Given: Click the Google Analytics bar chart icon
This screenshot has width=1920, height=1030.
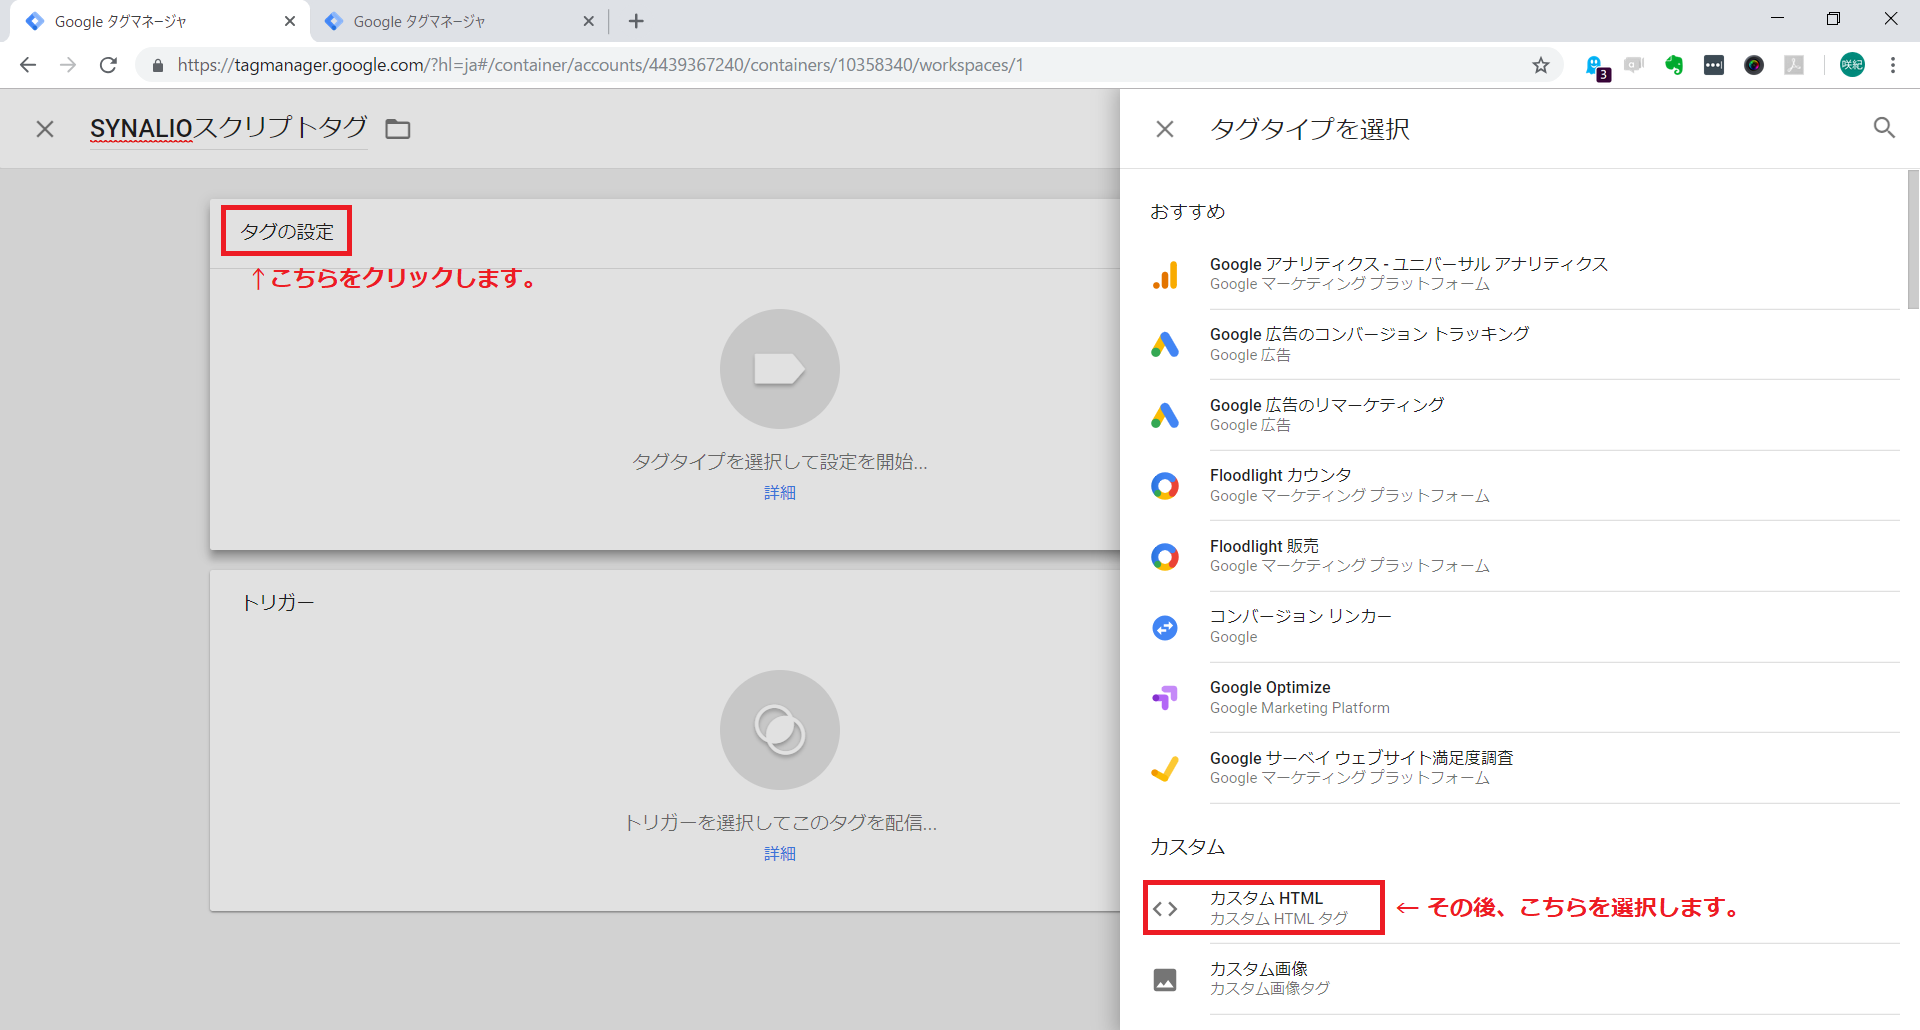Looking at the screenshot, I should click(1165, 275).
